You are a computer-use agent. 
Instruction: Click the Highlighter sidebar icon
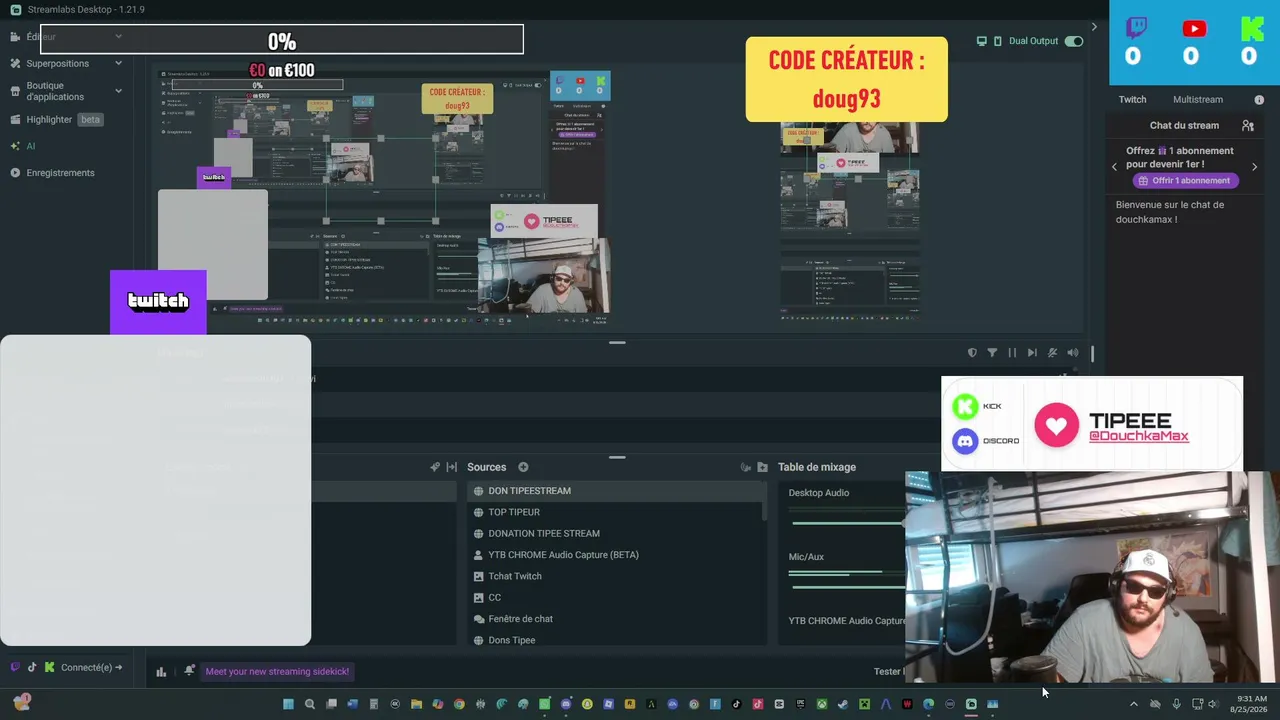[x=15, y=119]
